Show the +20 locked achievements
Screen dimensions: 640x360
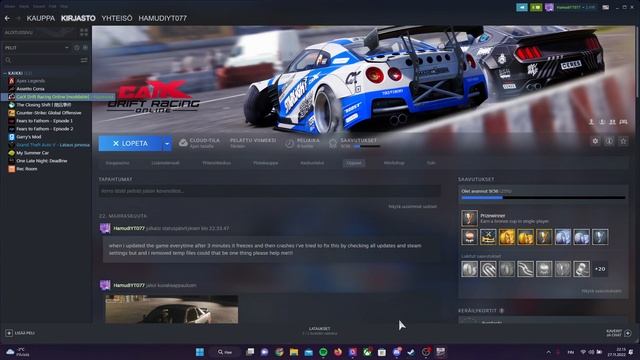click(600, 269)
